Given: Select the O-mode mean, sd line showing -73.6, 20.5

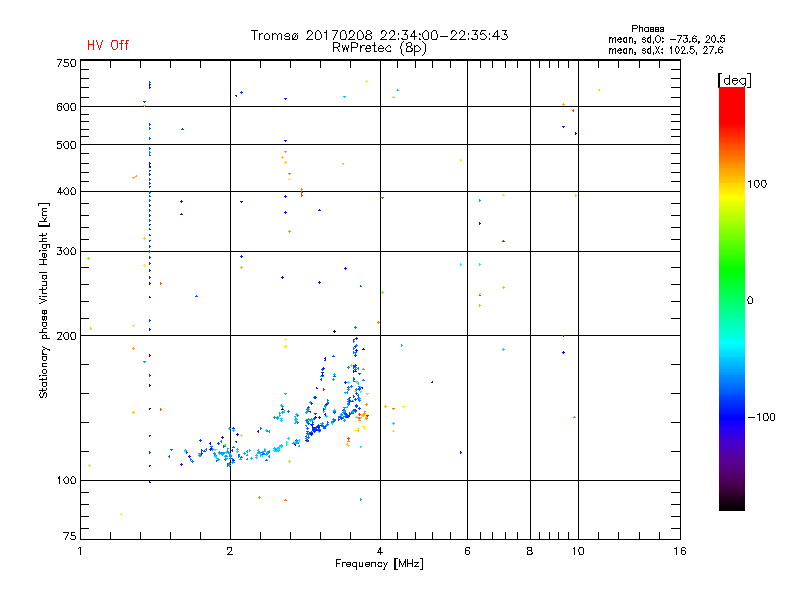Looking at the screenshot, I should [x=666, y=39].
